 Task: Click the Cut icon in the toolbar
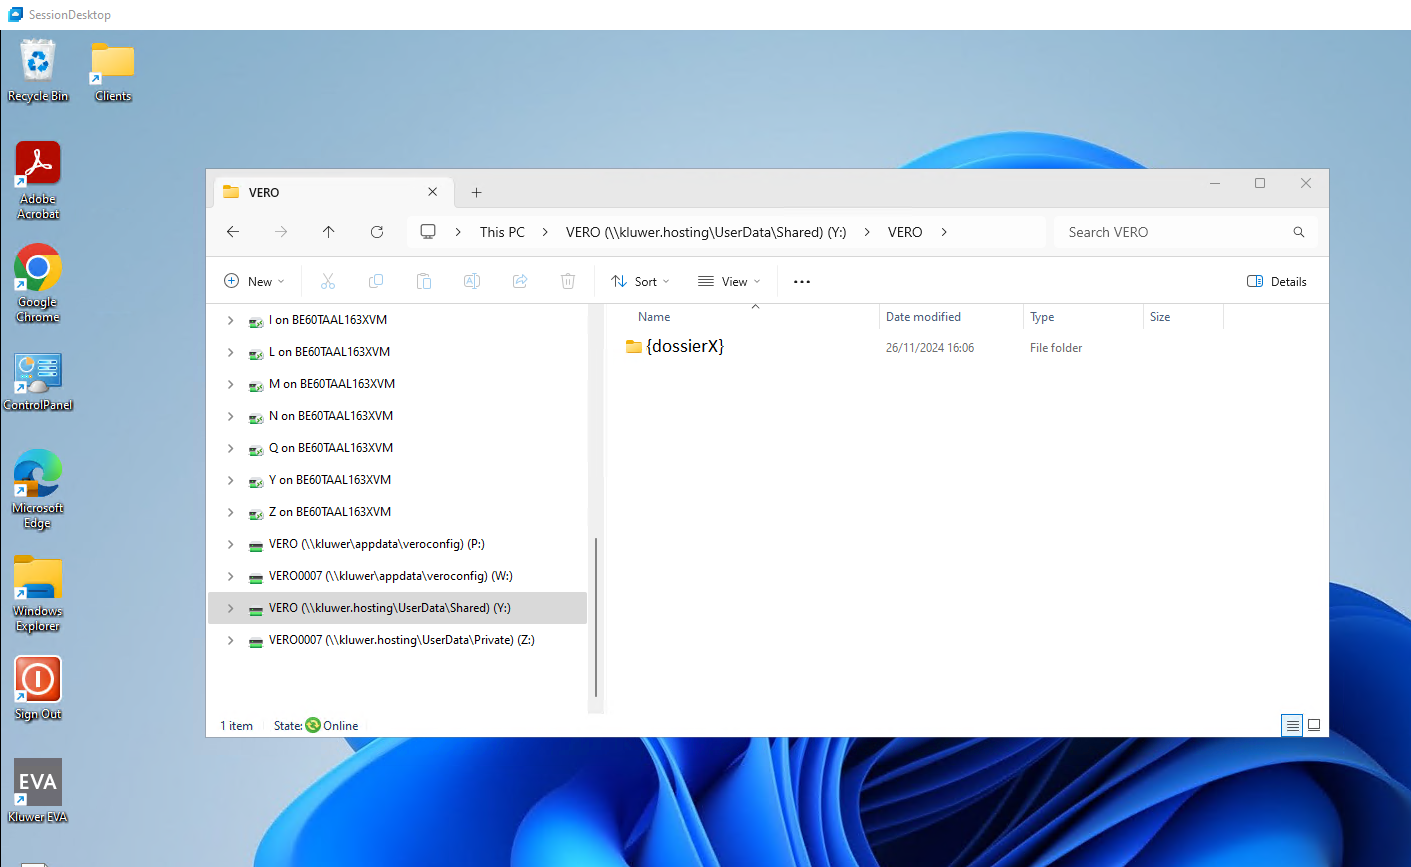pos(328,281)
